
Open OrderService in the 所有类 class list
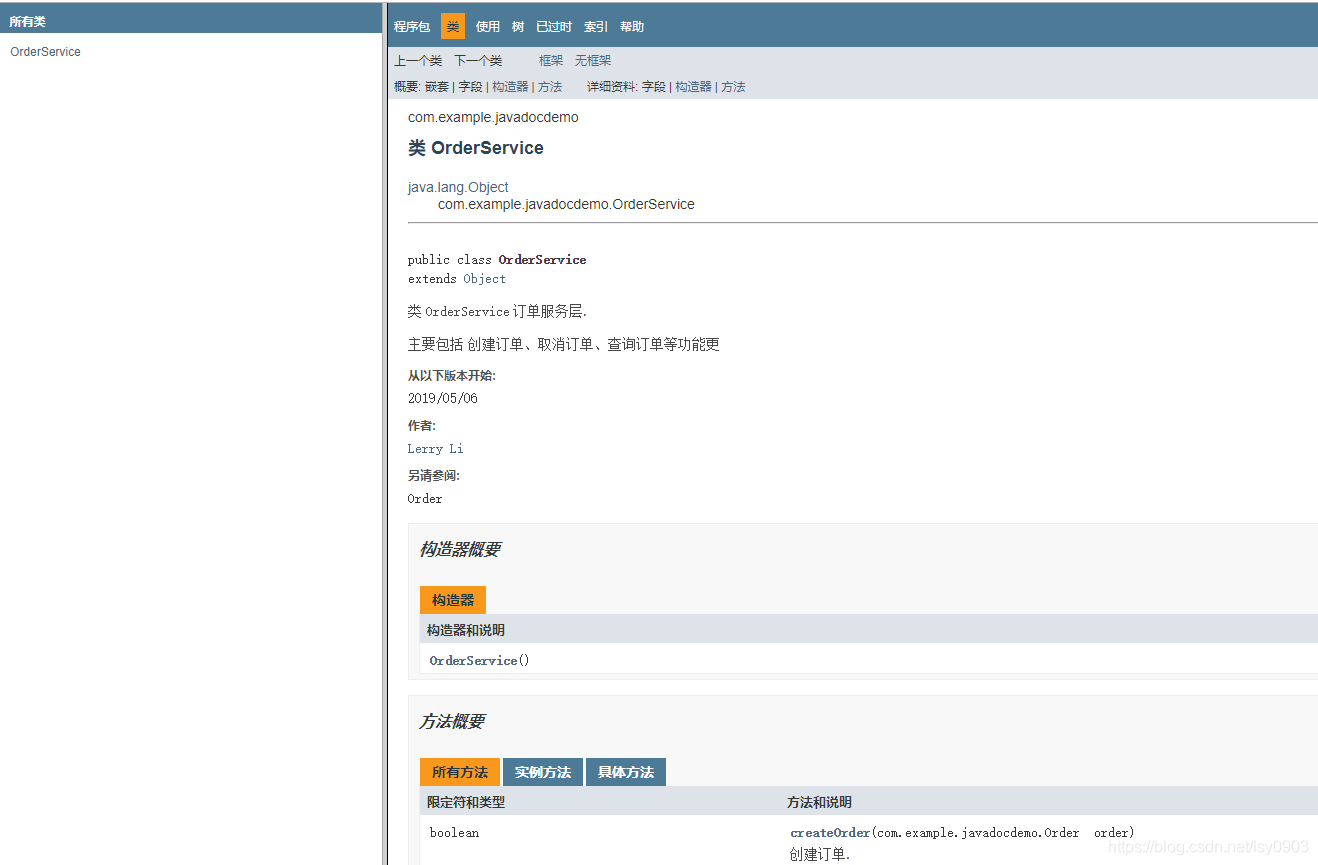tap(45, 52)
